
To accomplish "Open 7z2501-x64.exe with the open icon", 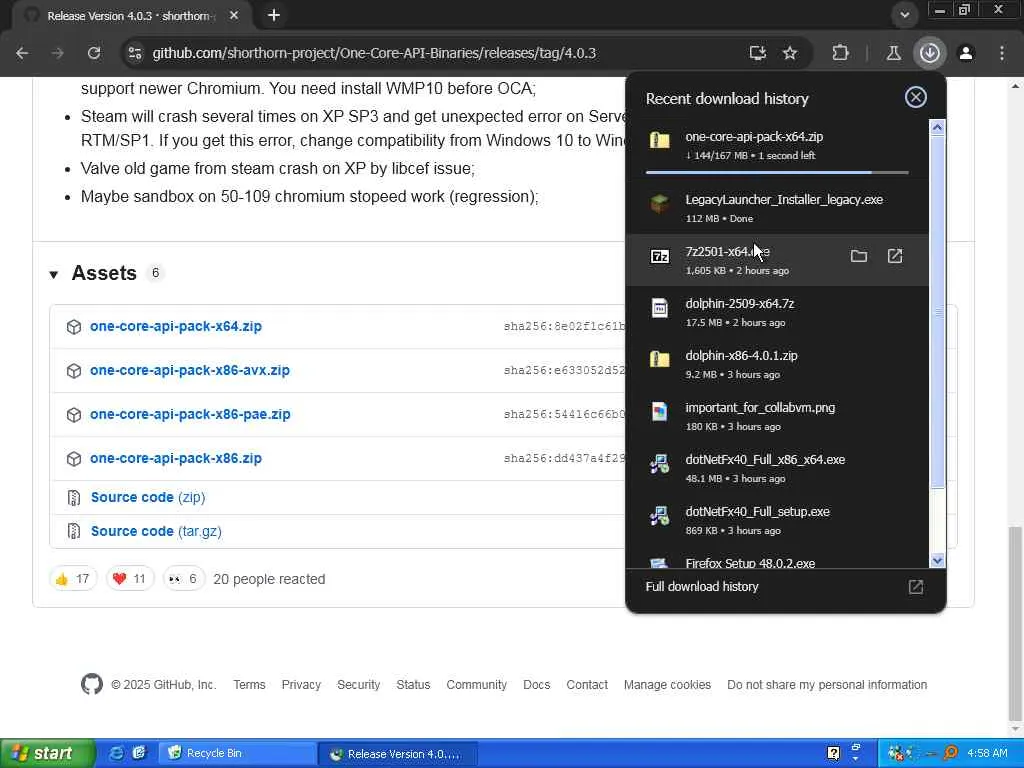I will click(x=895, y=256).
